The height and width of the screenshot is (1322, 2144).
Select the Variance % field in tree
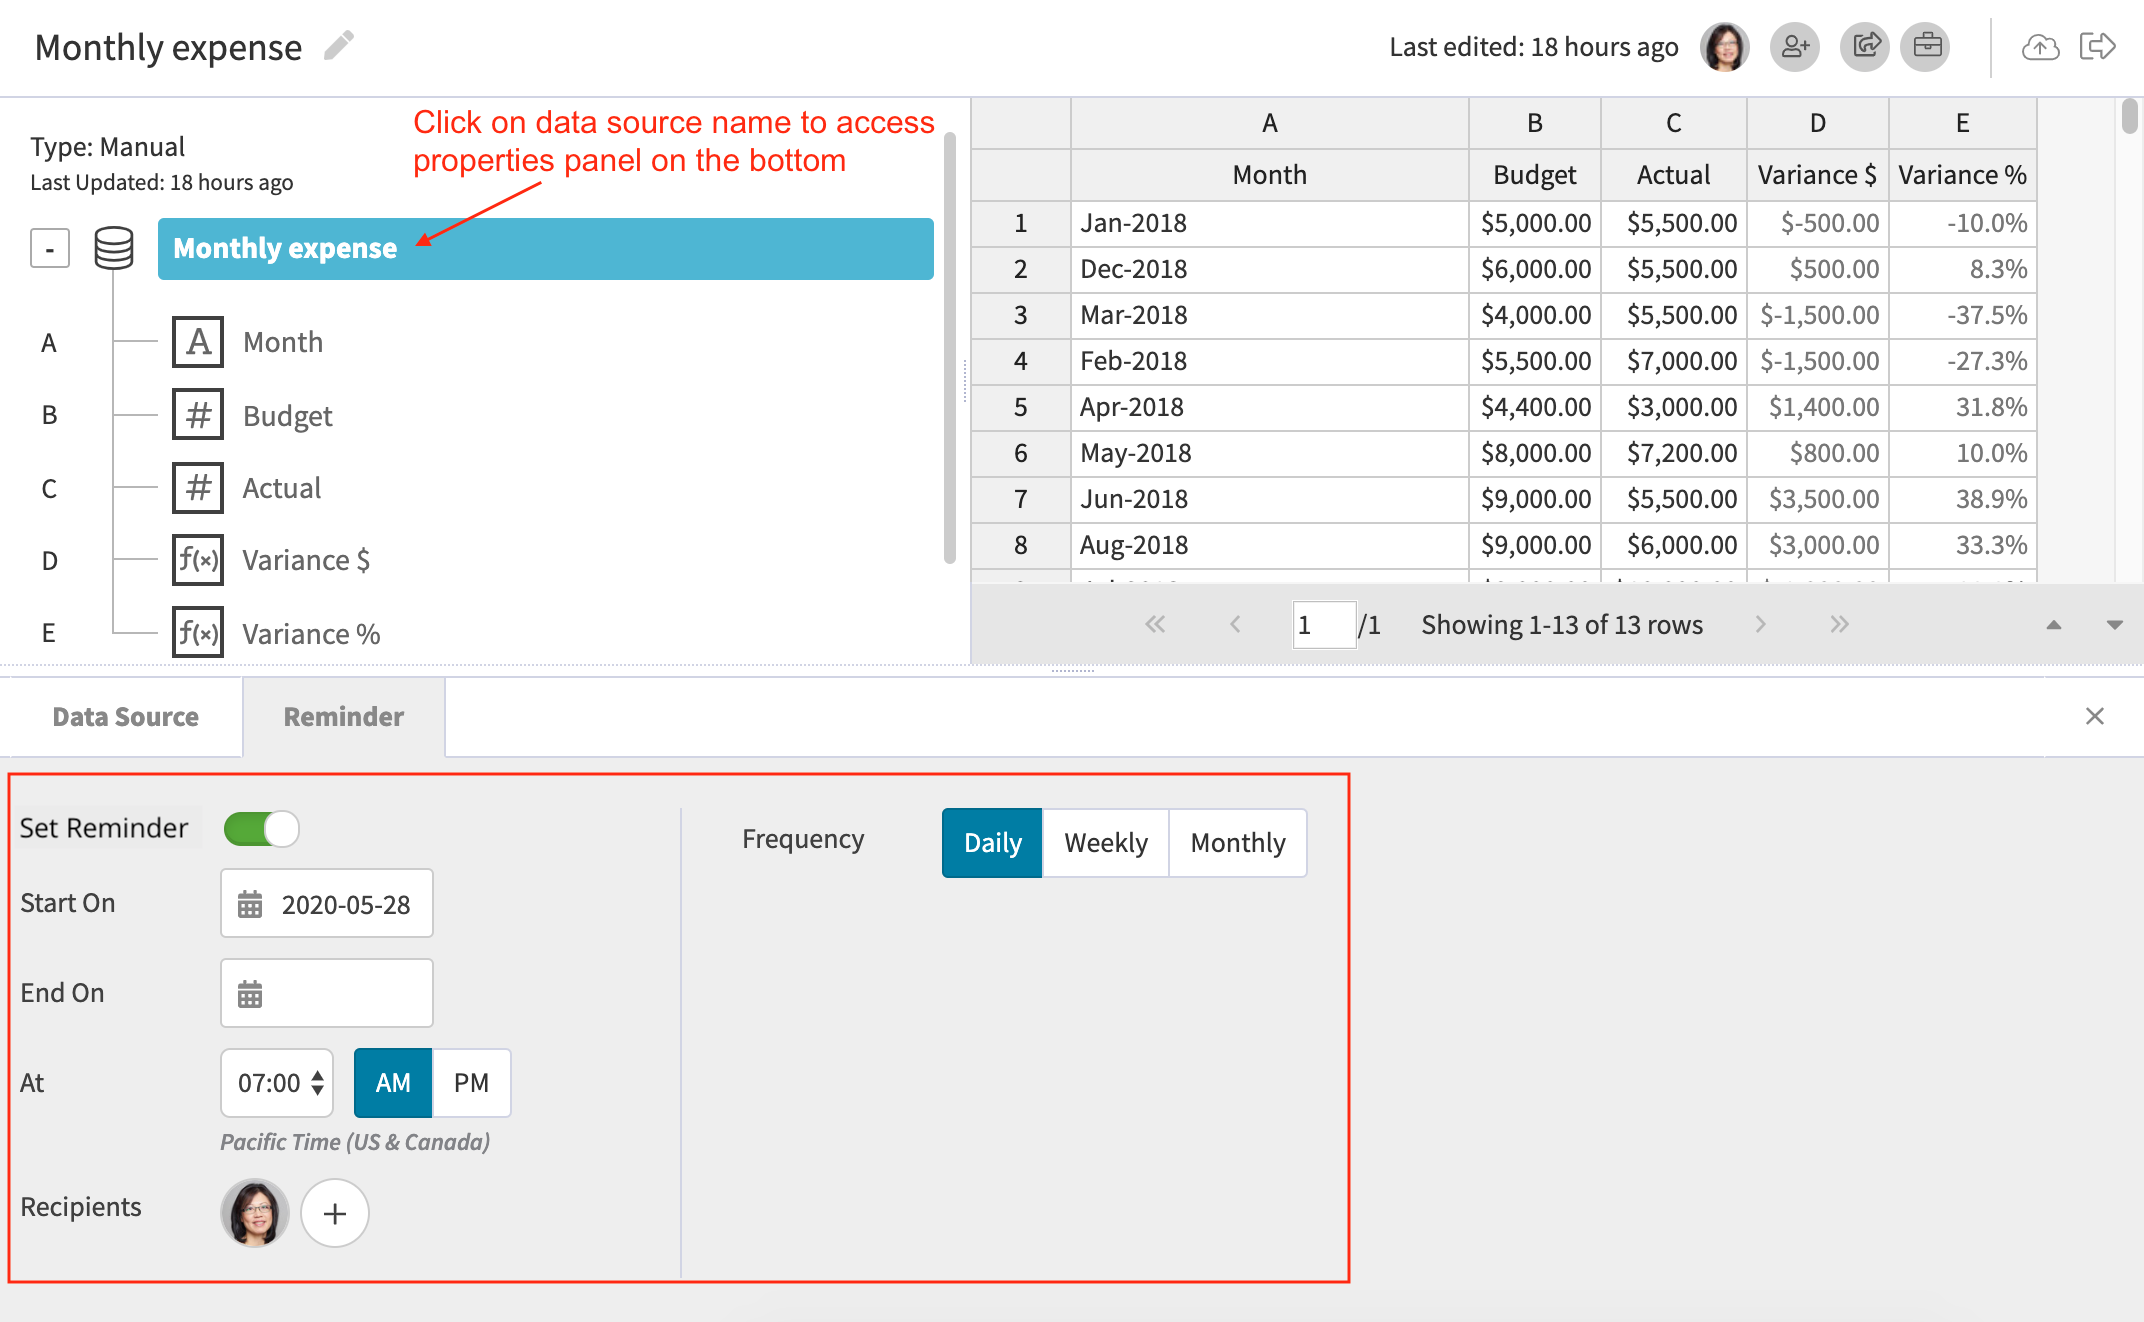pos(311,634)
